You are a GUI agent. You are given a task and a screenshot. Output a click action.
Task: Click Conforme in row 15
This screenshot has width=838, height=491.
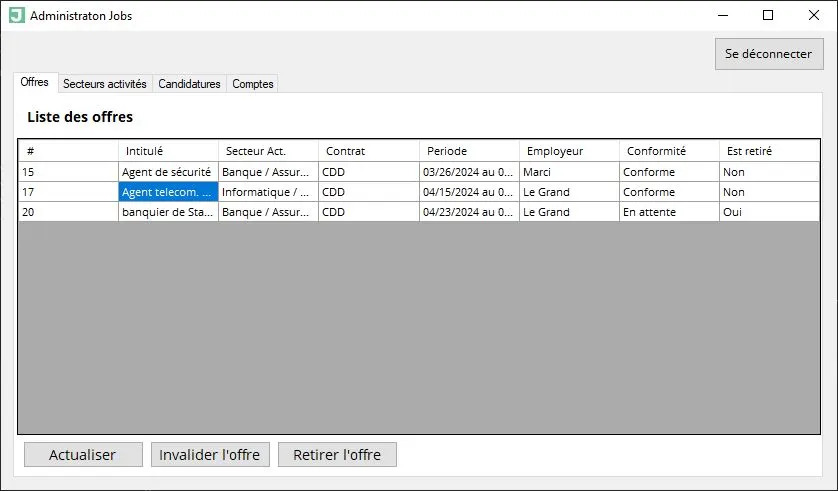click(669, 172)
